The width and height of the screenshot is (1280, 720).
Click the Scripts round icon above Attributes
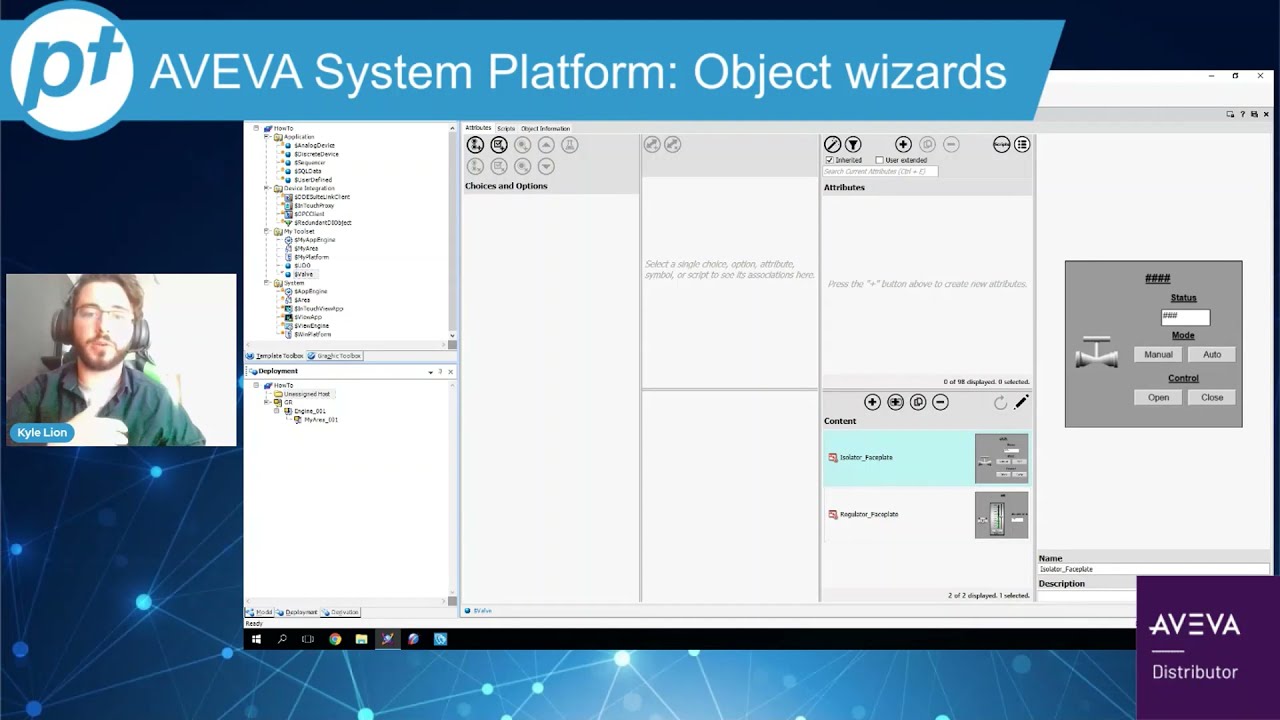(1001, 145)
